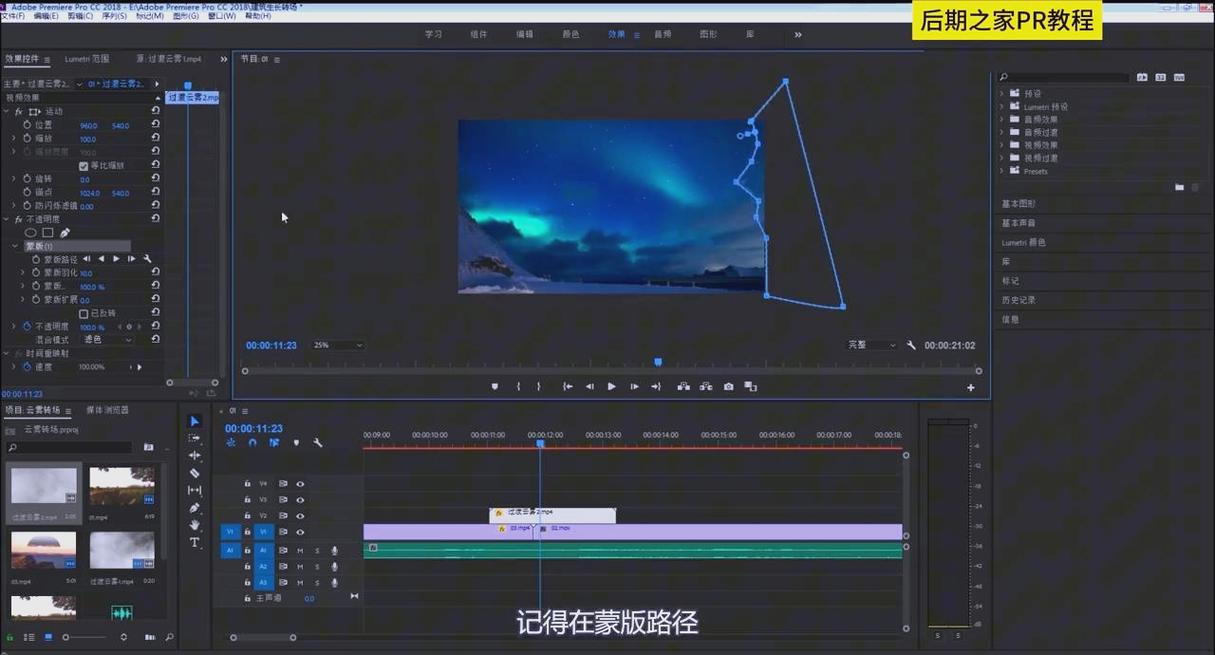Viewport: 1215px width, 655px height.
Task: Toggle the mask inverted checkbox
Action: [83, 313]
